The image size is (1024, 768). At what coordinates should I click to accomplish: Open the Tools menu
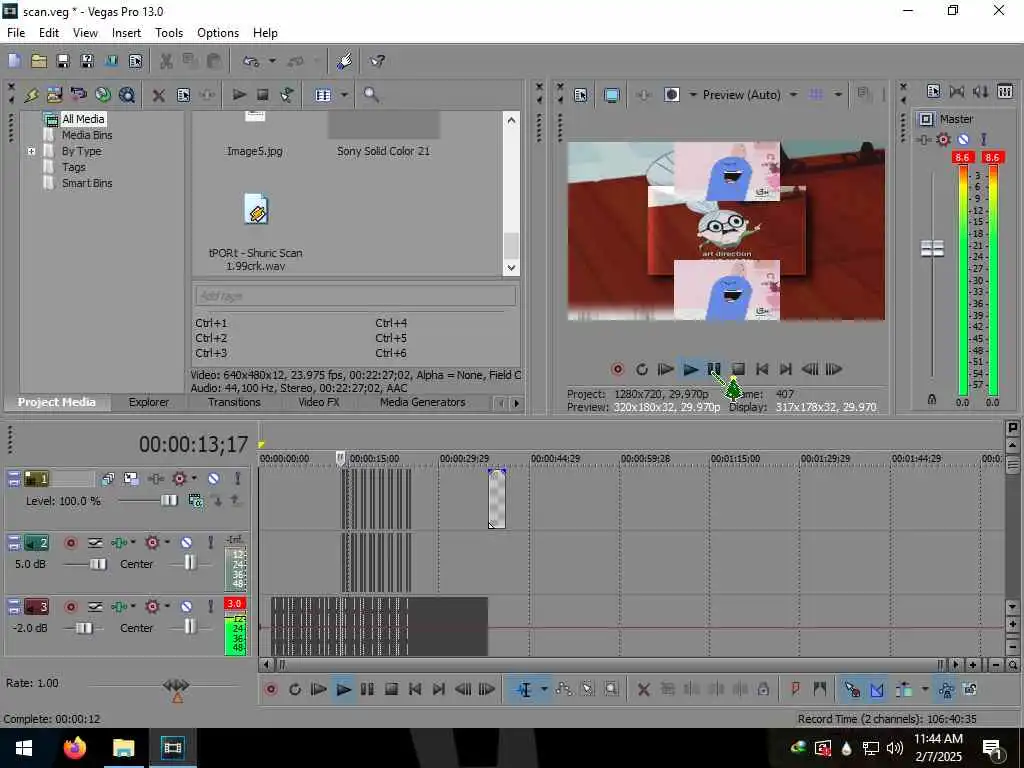(168, 33)
